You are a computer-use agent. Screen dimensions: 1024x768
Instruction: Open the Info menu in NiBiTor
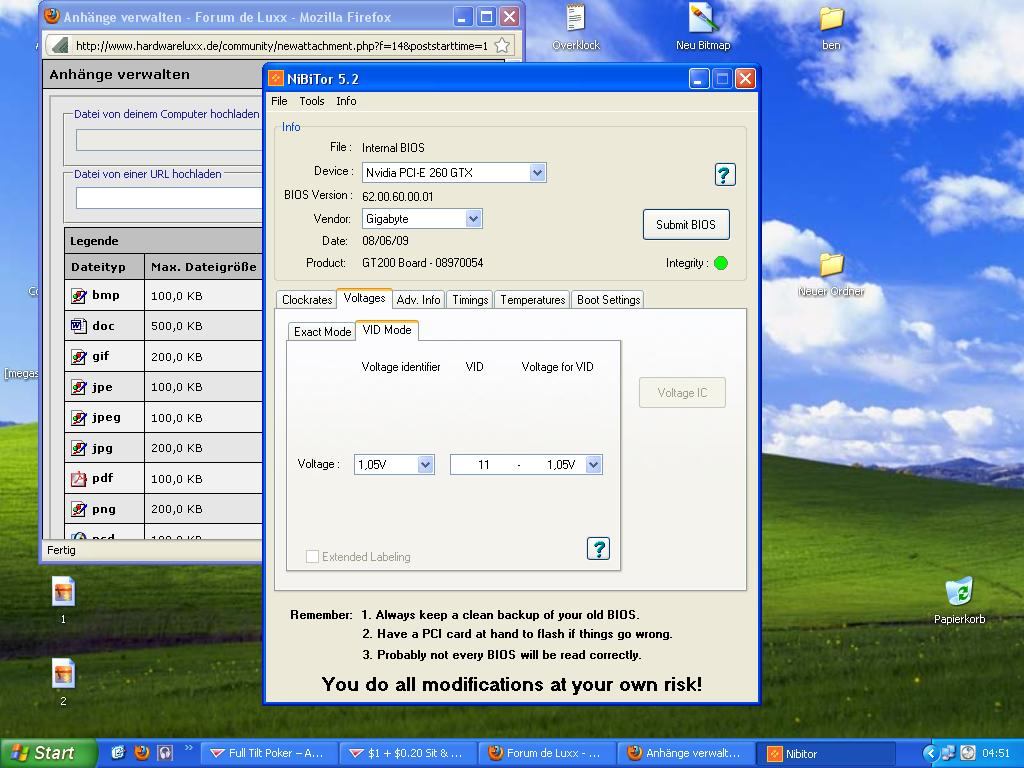[x=346, y=101]
